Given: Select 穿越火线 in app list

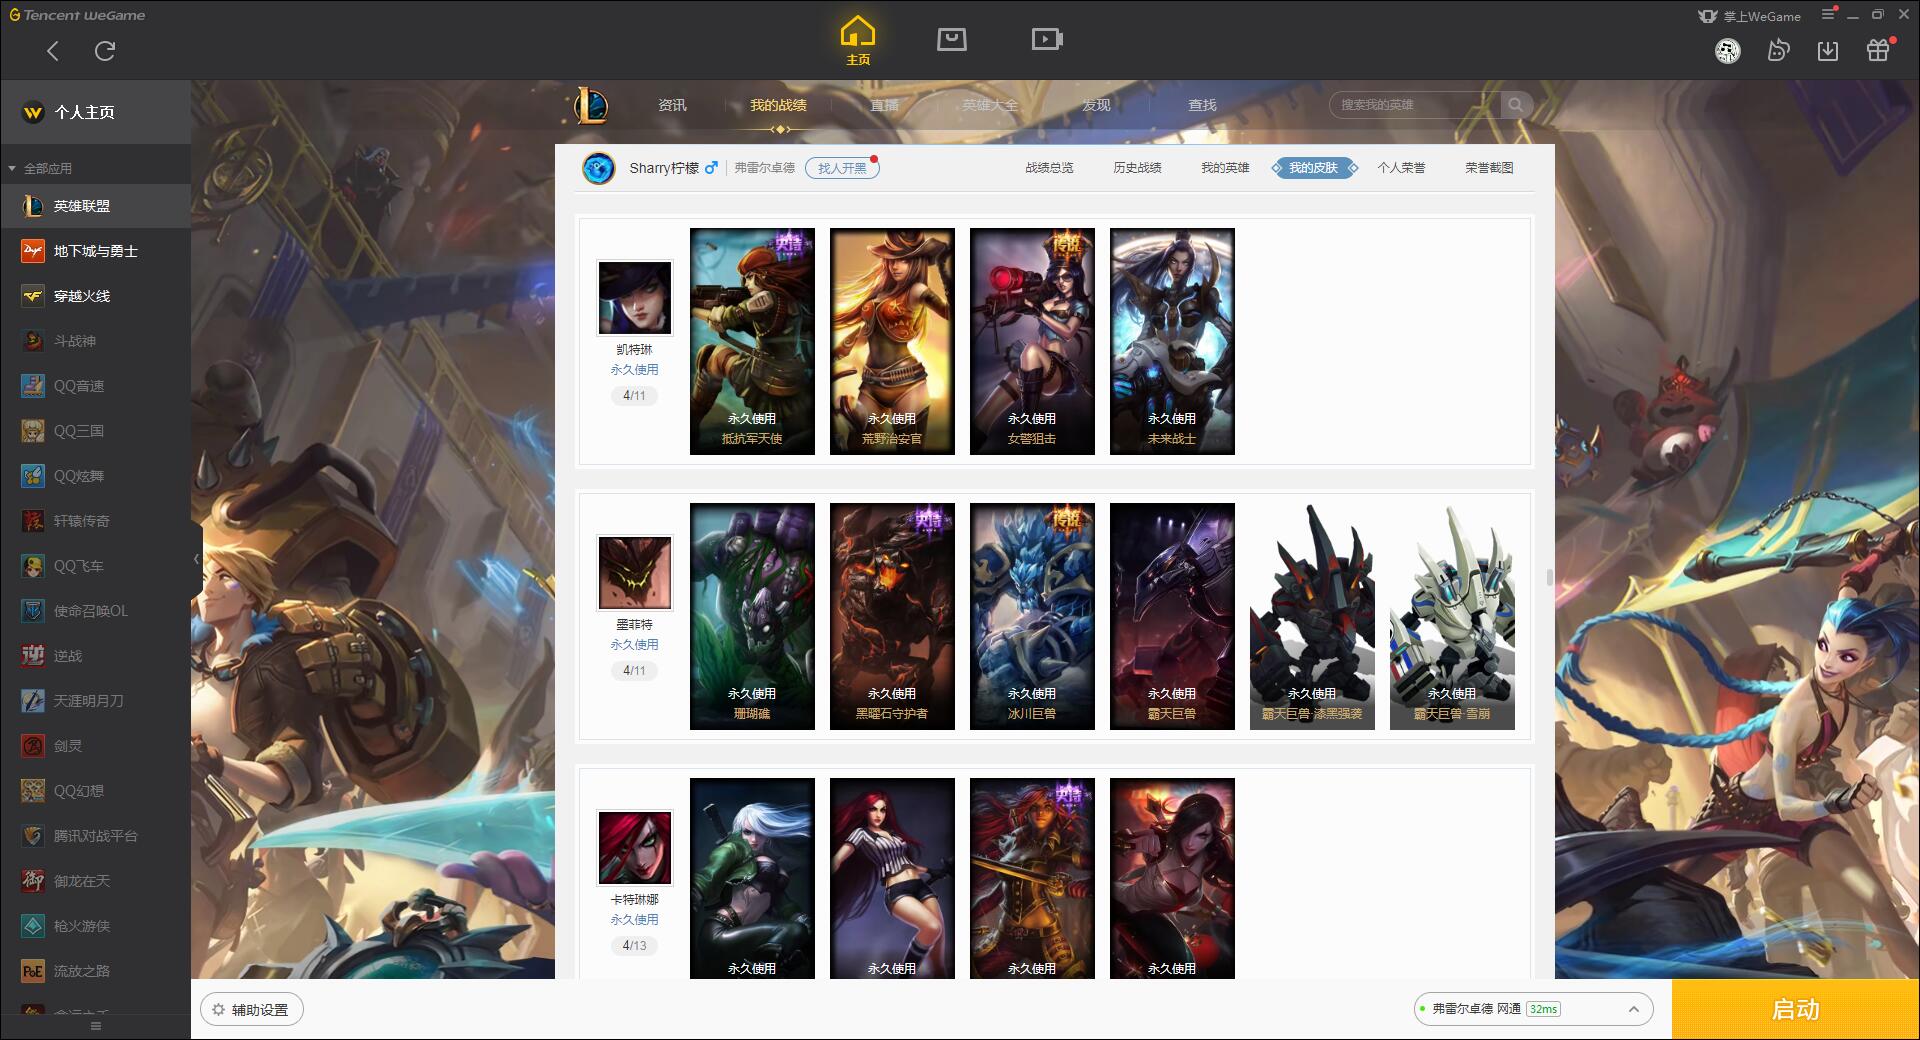Looking at the screenshot, I should click(x=95, y=296).
